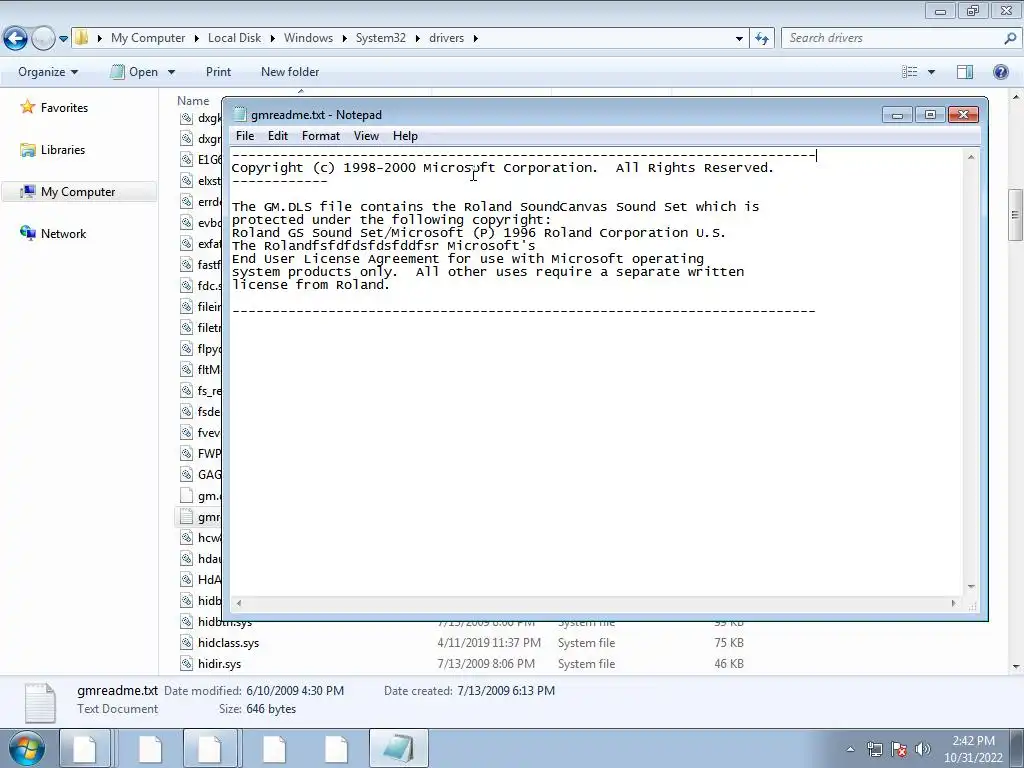Expand the arrow after System32 breadcrumb

coord(417,39)
